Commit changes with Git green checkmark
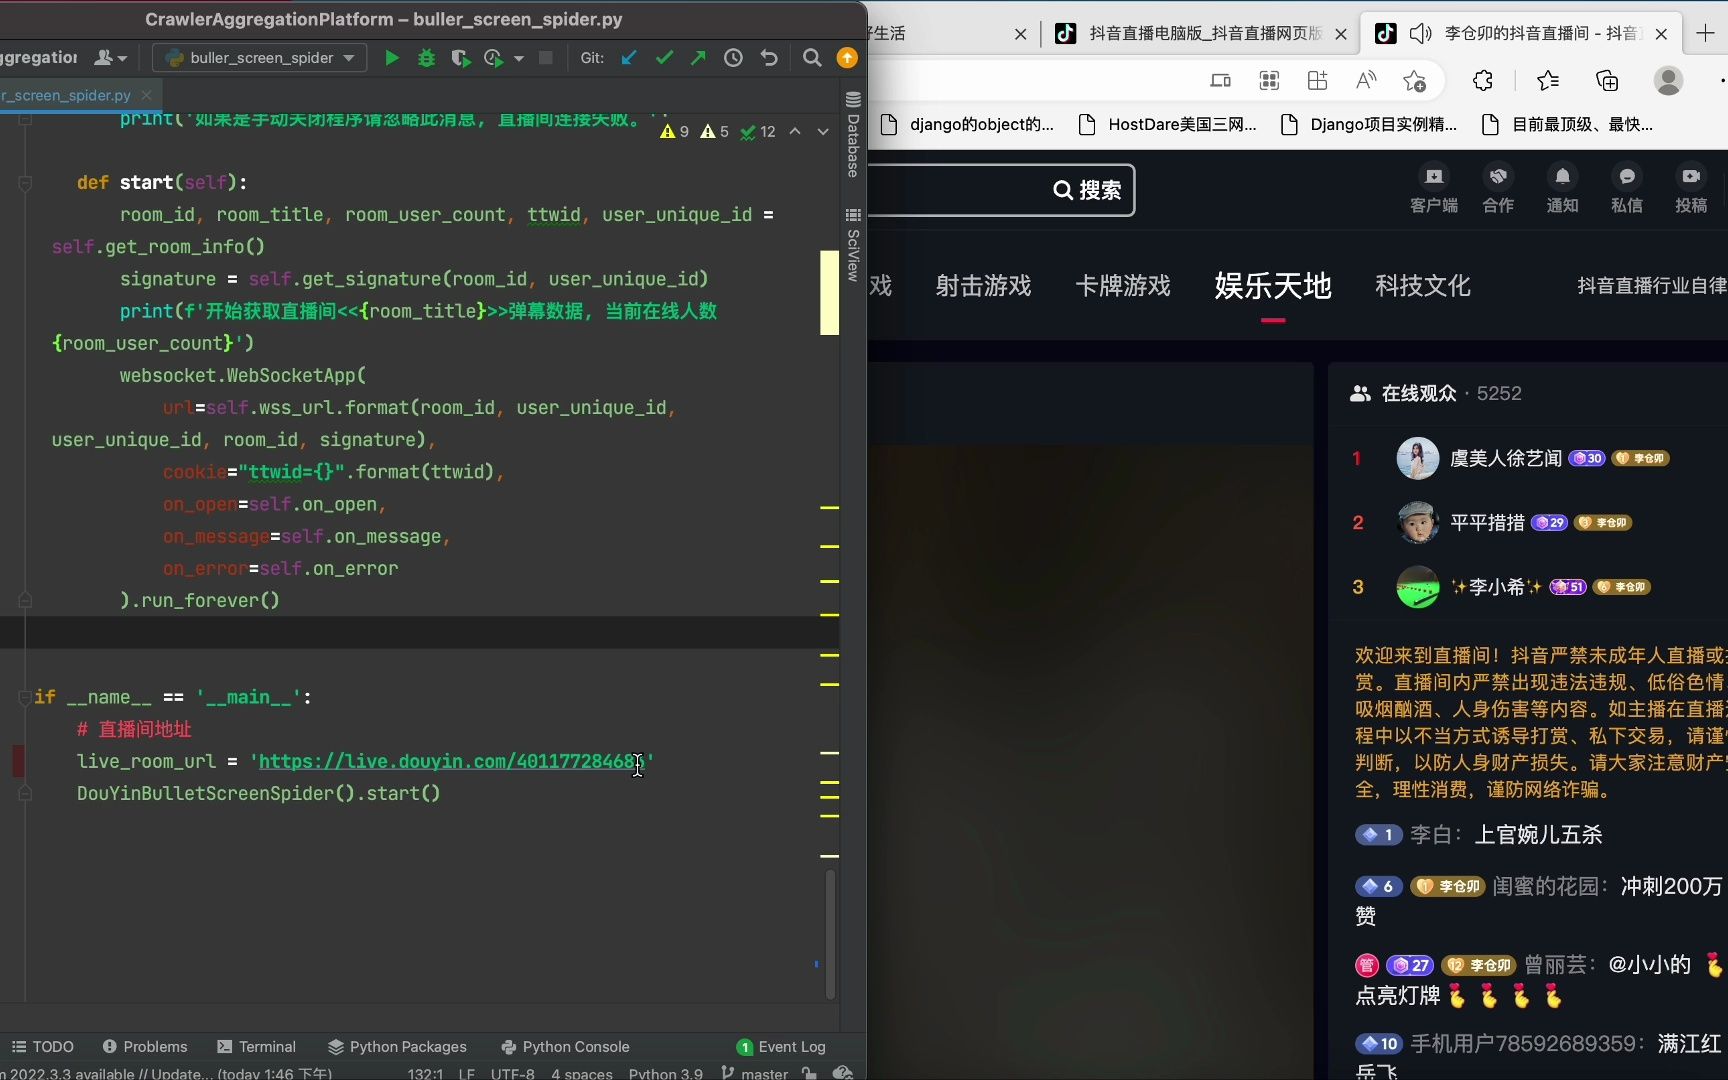 664,58
